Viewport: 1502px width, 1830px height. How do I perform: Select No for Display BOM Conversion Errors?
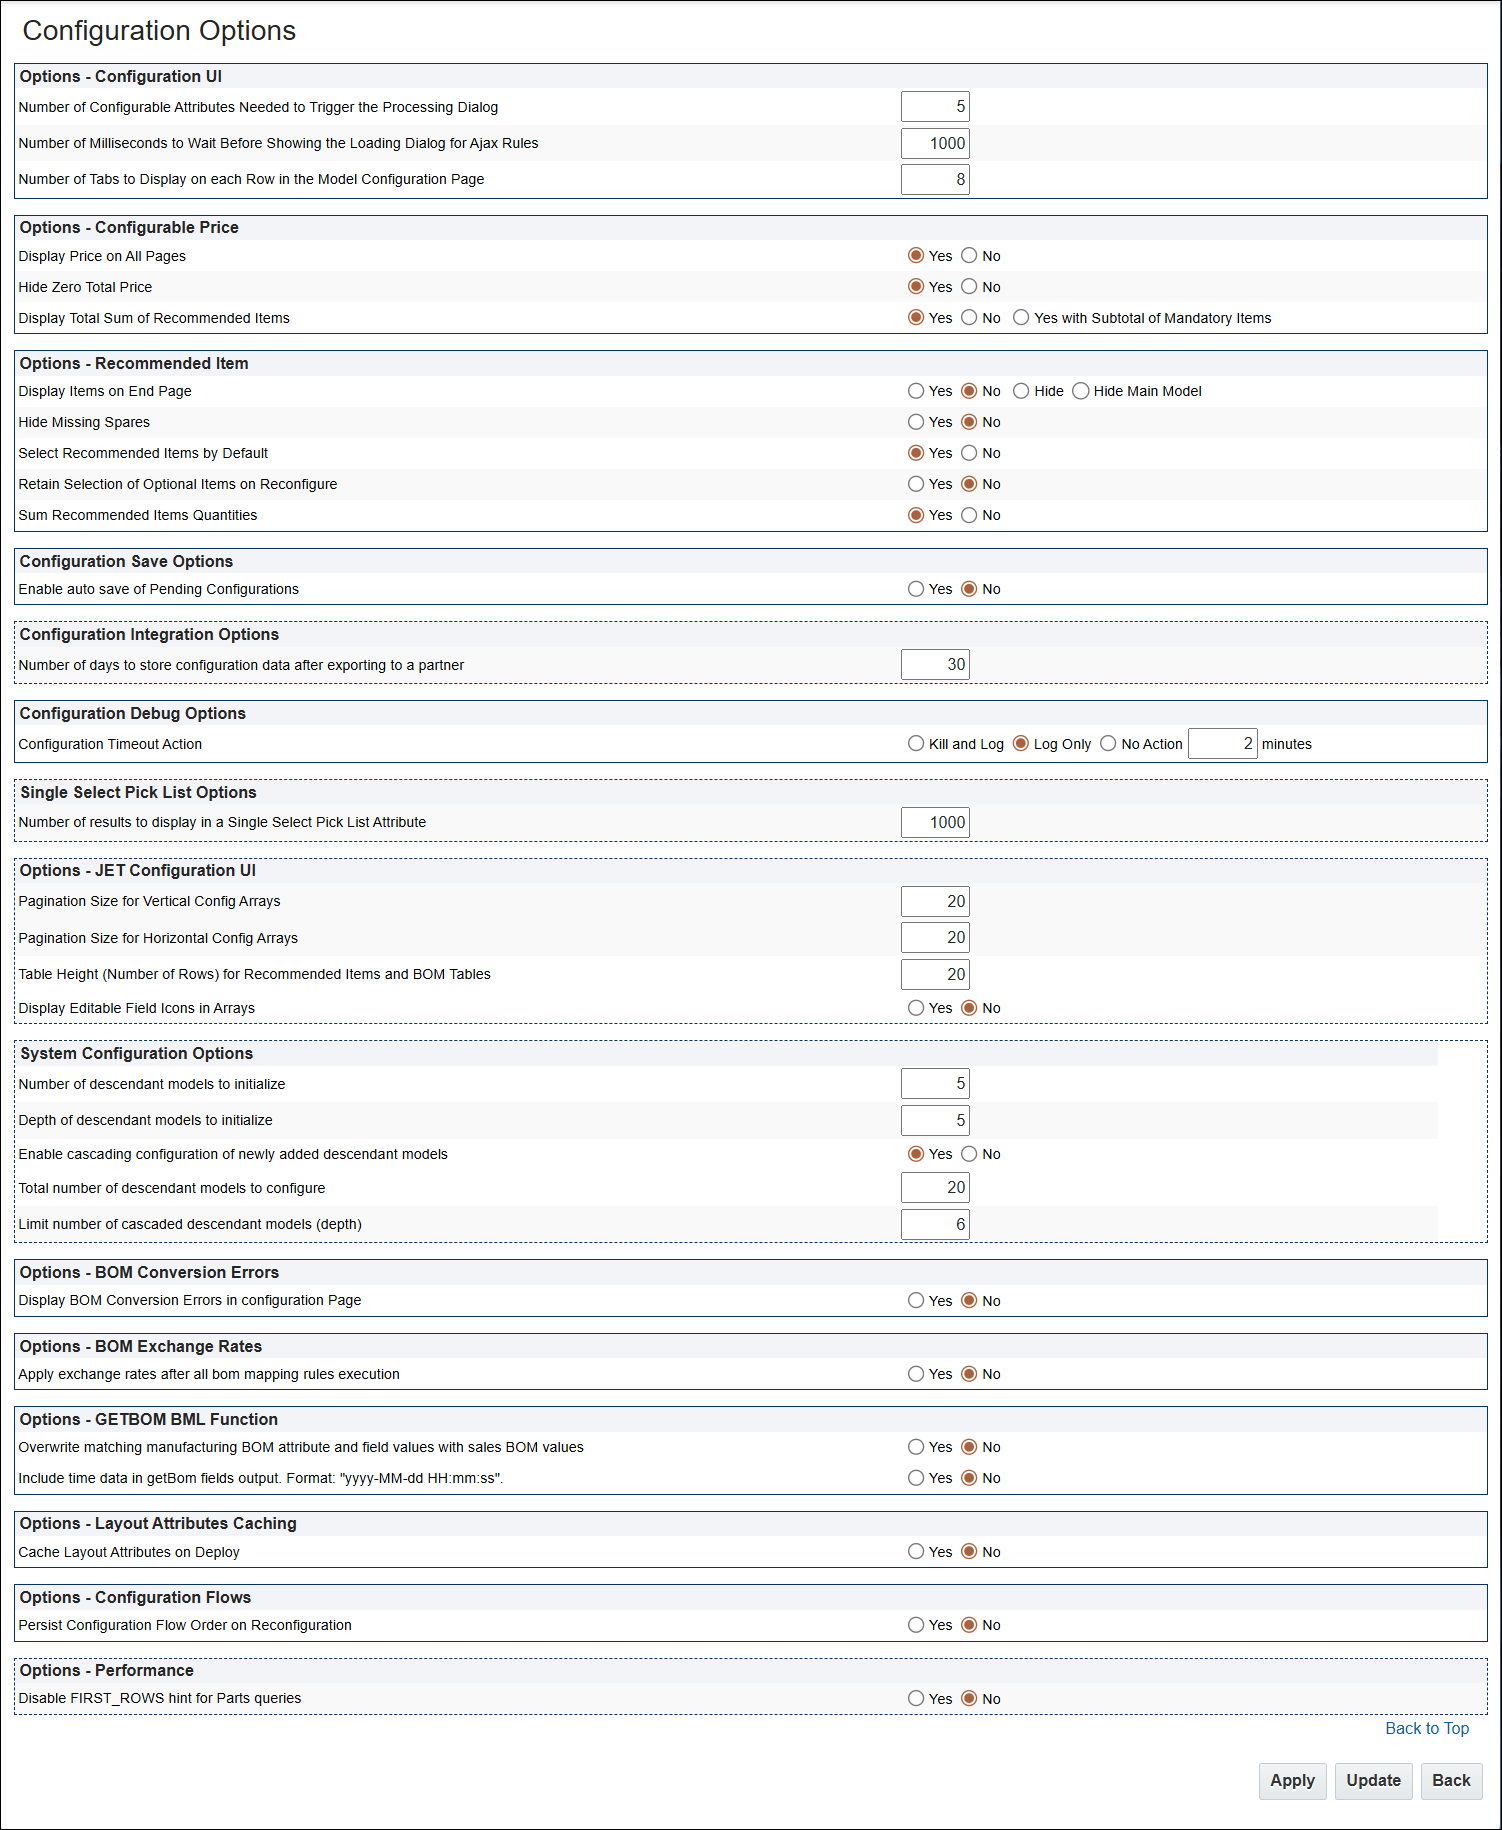coord(969,1301)
